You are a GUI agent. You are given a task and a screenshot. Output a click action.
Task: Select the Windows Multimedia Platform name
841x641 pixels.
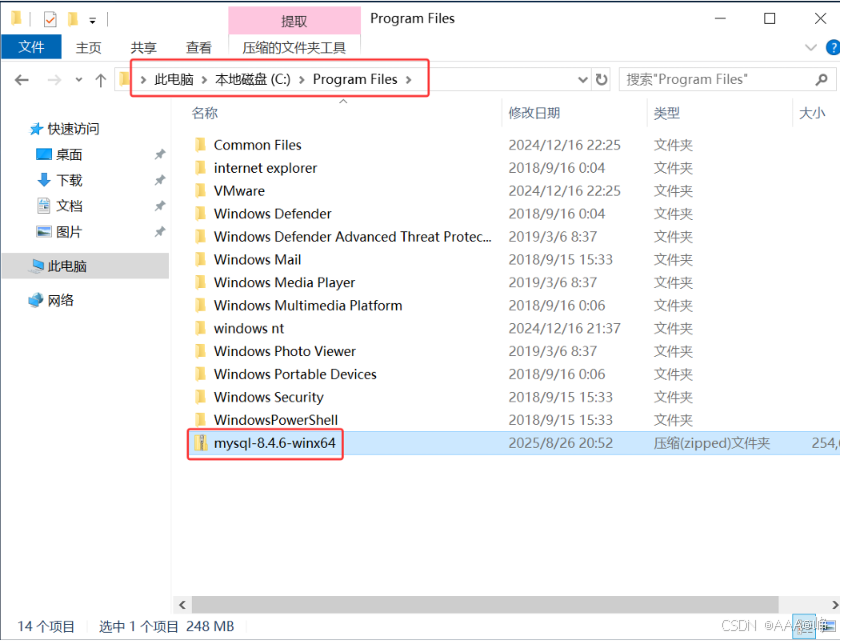coord(308,305)
